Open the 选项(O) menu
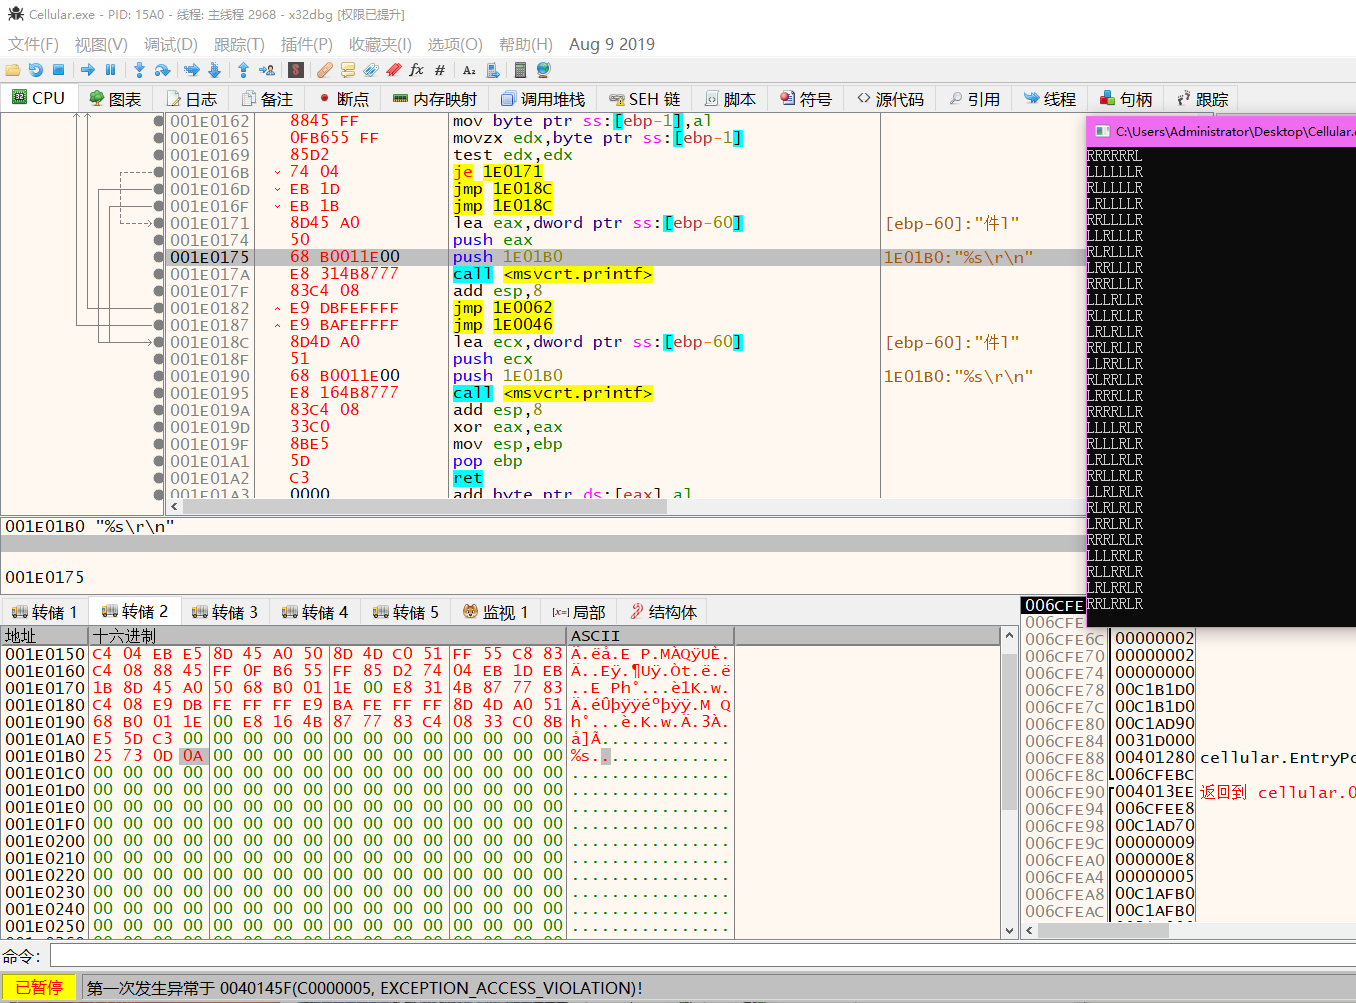This screenshot has height=1003, width=1356. tap(455, 44)
